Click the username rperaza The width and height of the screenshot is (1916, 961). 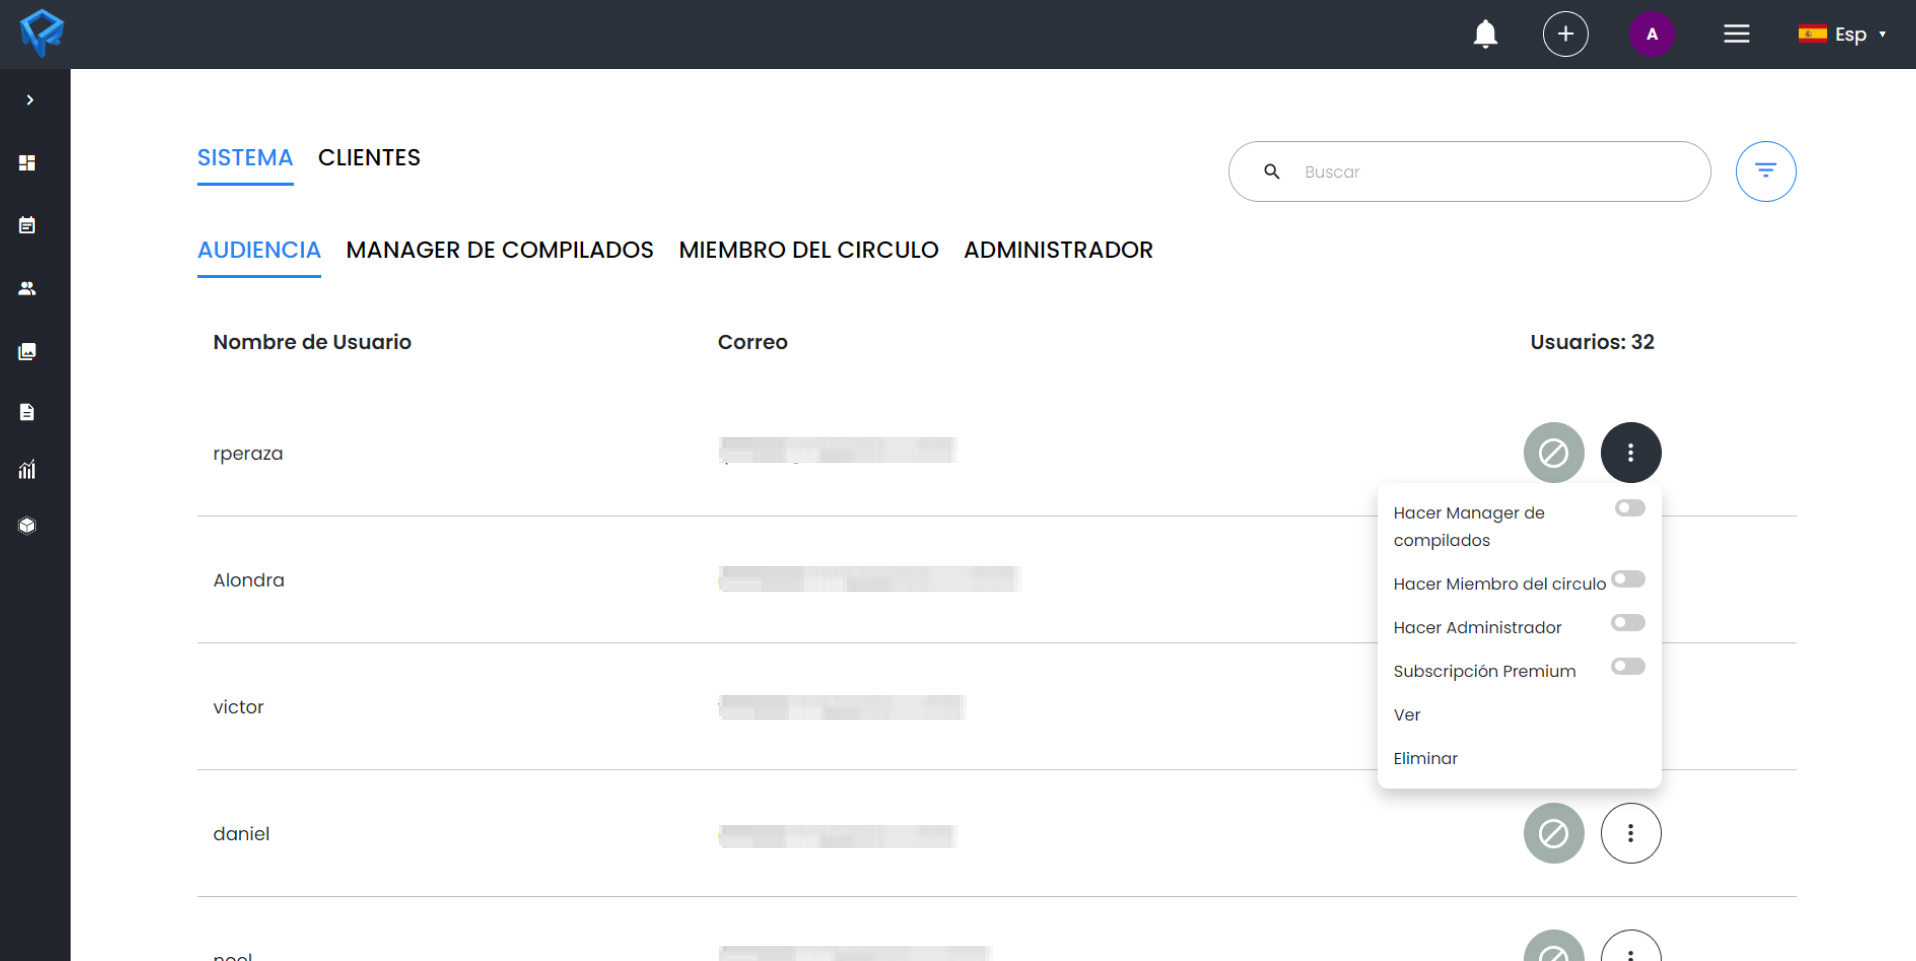coord(248,454)
